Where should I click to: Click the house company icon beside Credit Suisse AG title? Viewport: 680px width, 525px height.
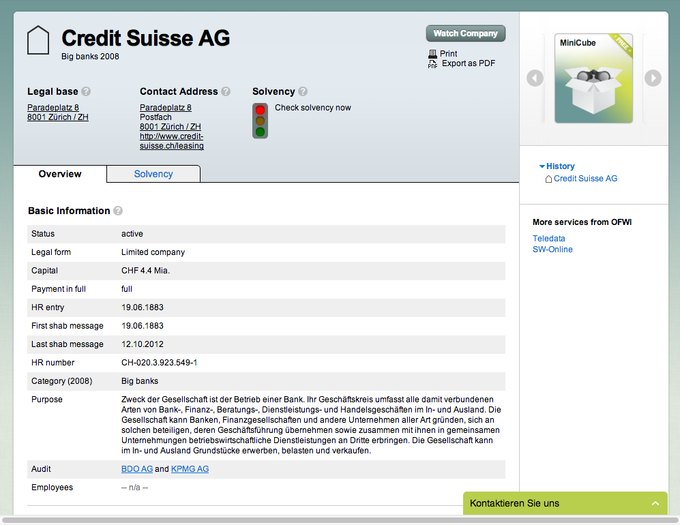[38, 40]
